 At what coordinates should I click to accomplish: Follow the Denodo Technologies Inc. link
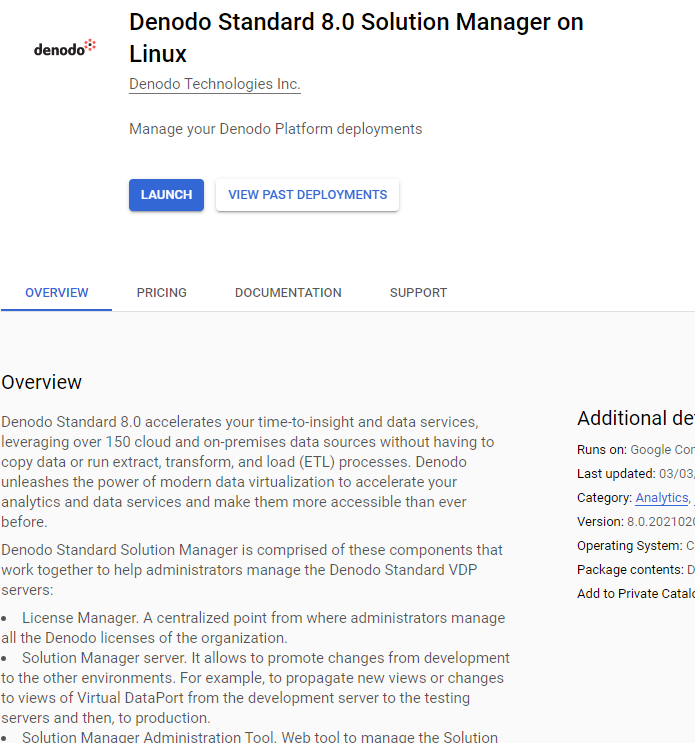coord(215,84)
